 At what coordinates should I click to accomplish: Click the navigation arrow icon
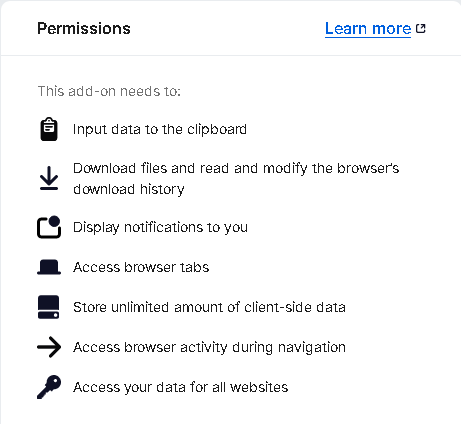[x=49, y=347]
